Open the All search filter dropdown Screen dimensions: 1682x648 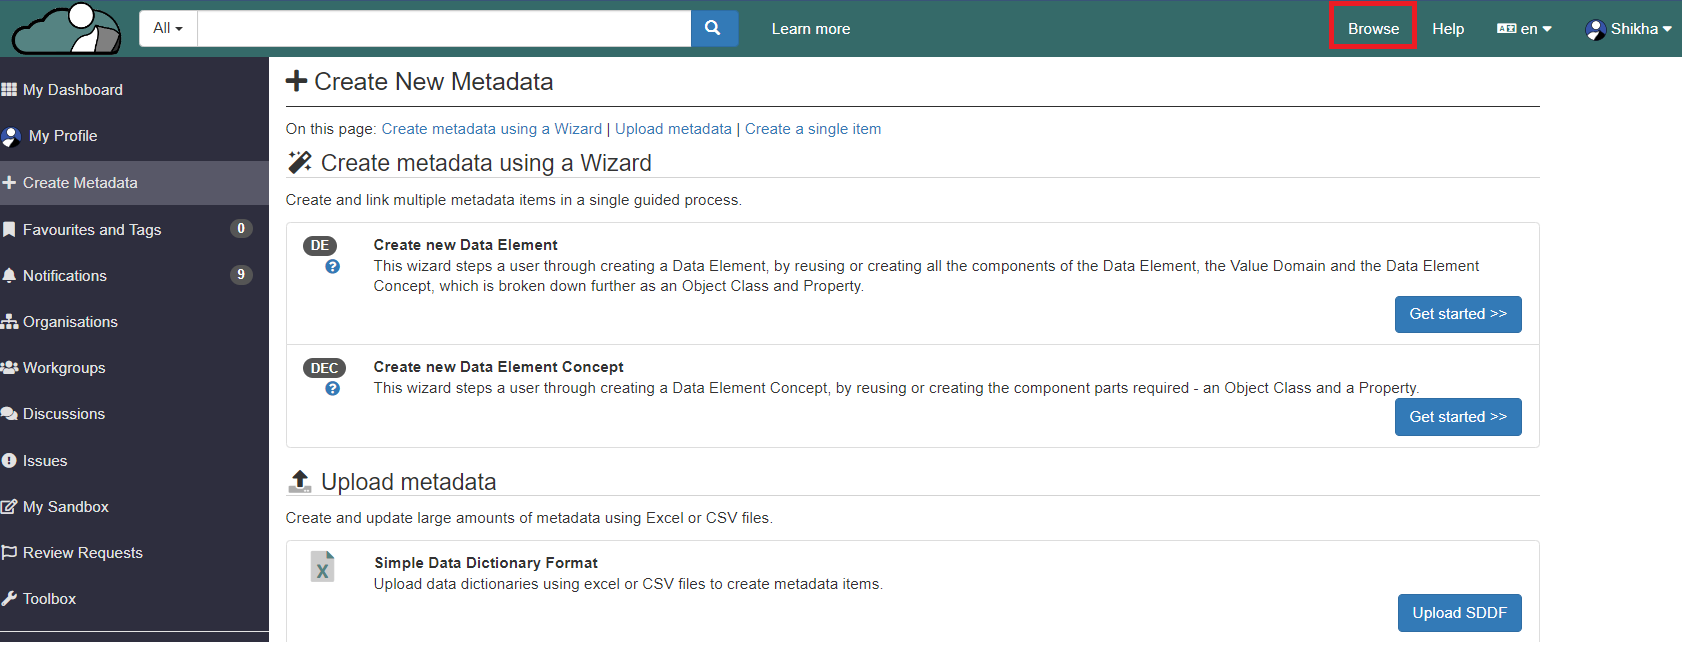(168, 29)
